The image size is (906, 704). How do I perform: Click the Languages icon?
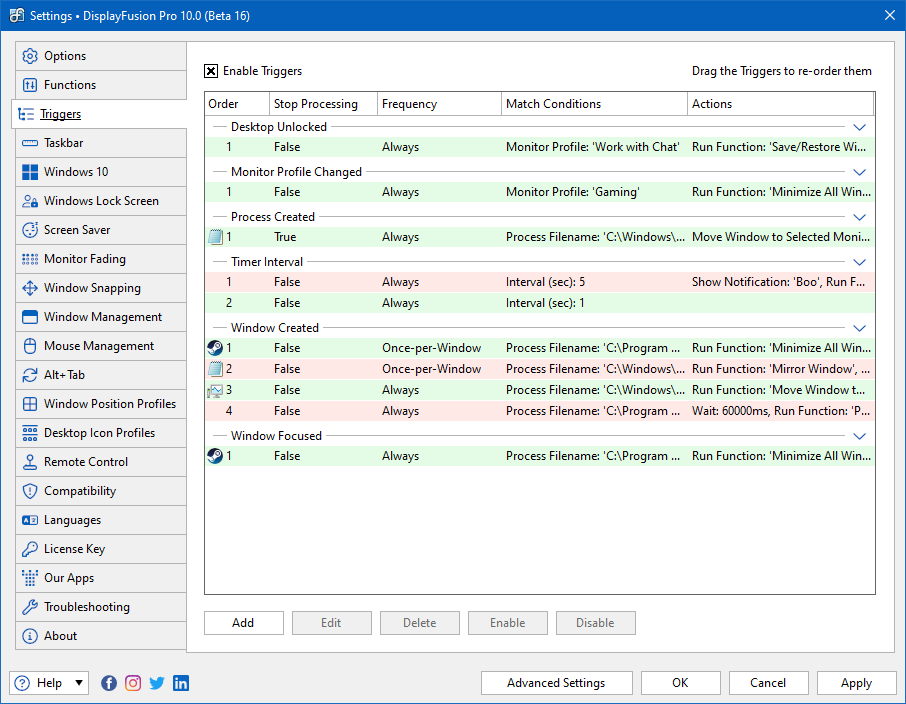(x=29, y=520)
